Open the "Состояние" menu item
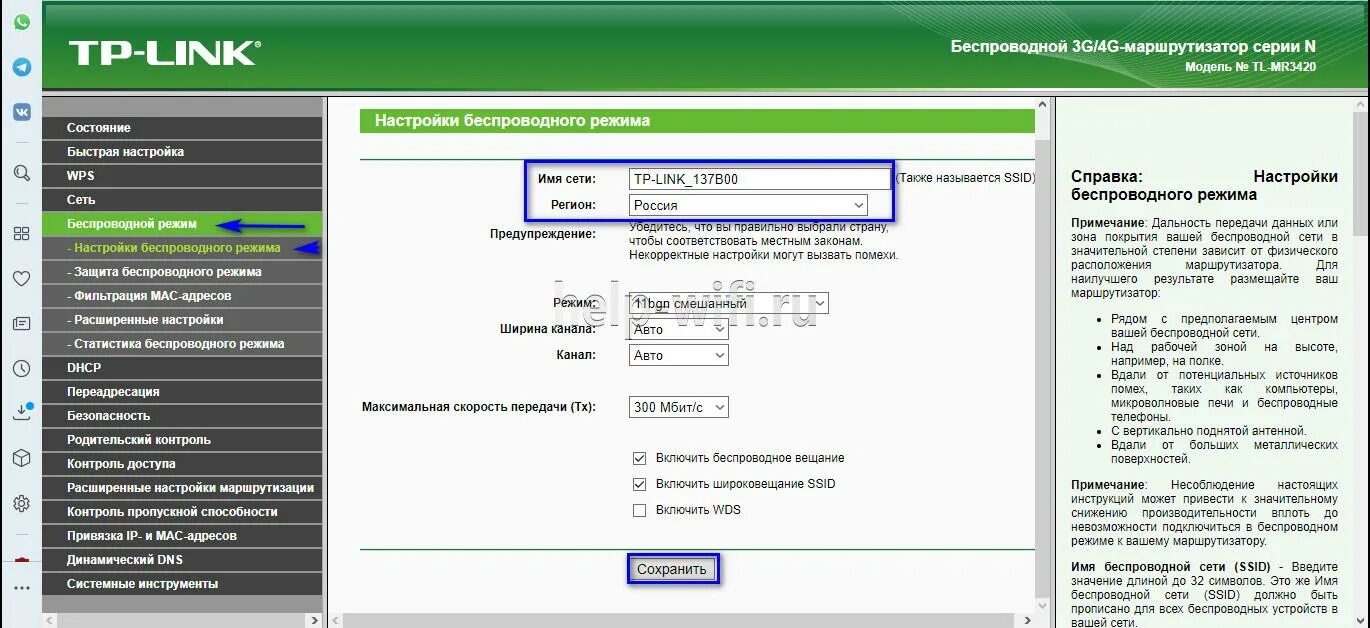Screen dimensions: 1370x628 pos(182,128)
